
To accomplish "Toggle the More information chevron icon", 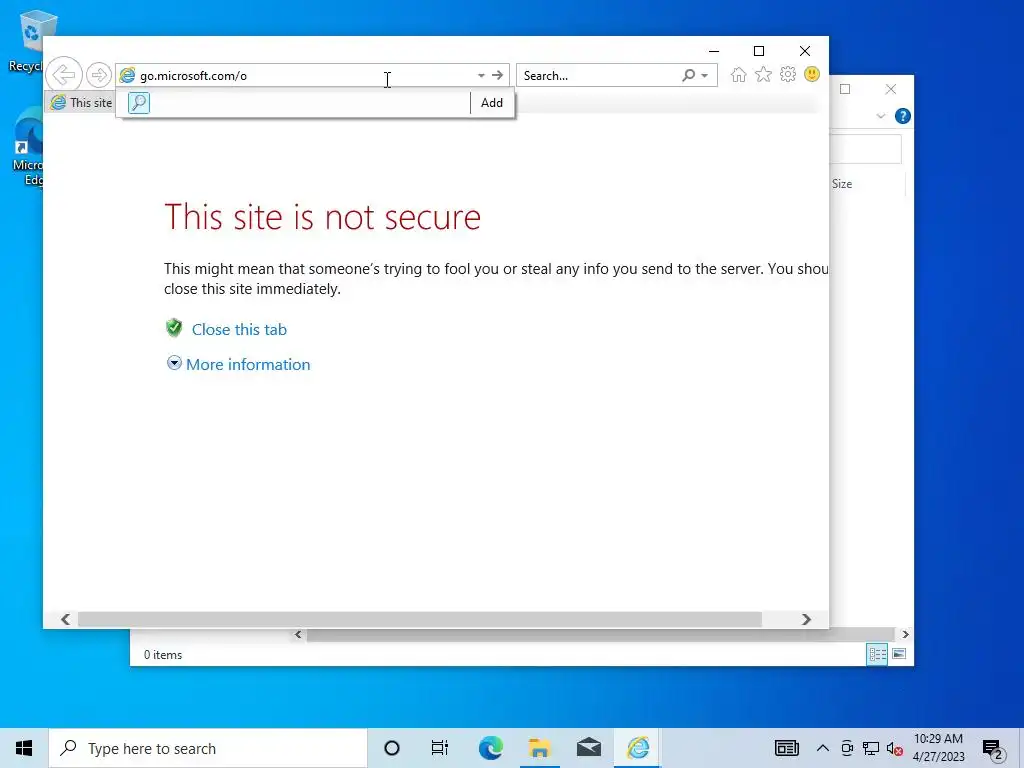I will pos(174,363).
